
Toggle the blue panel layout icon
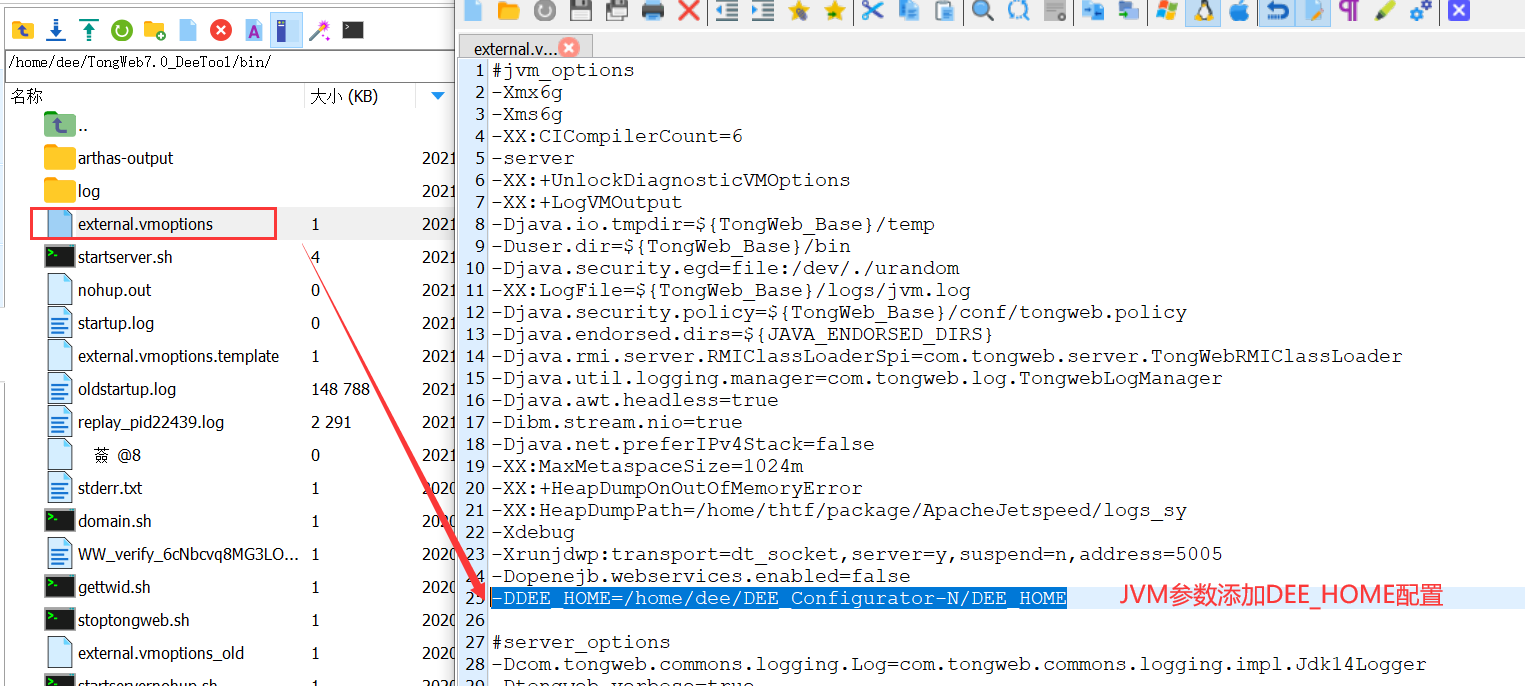pos(286,30)
